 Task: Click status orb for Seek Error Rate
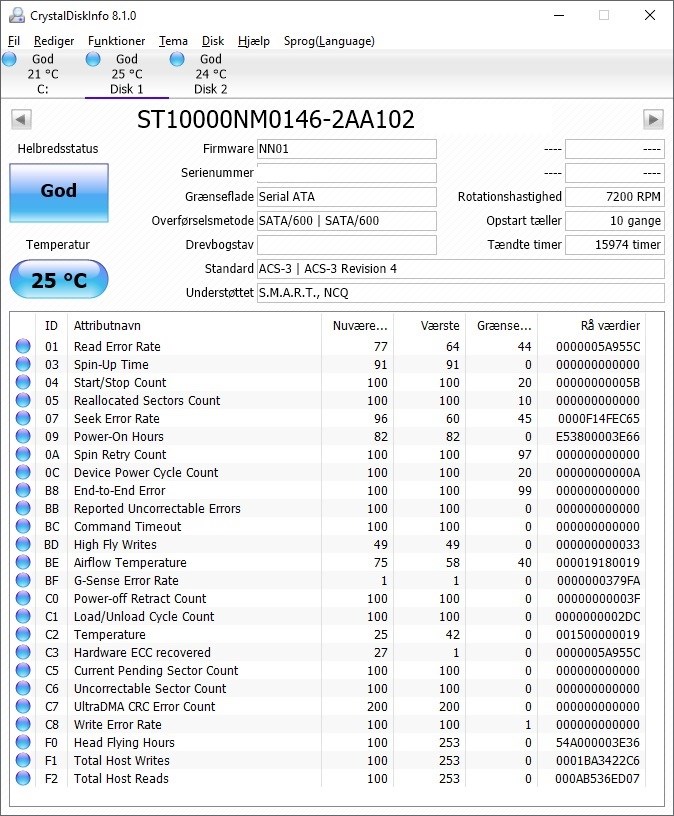23,418
